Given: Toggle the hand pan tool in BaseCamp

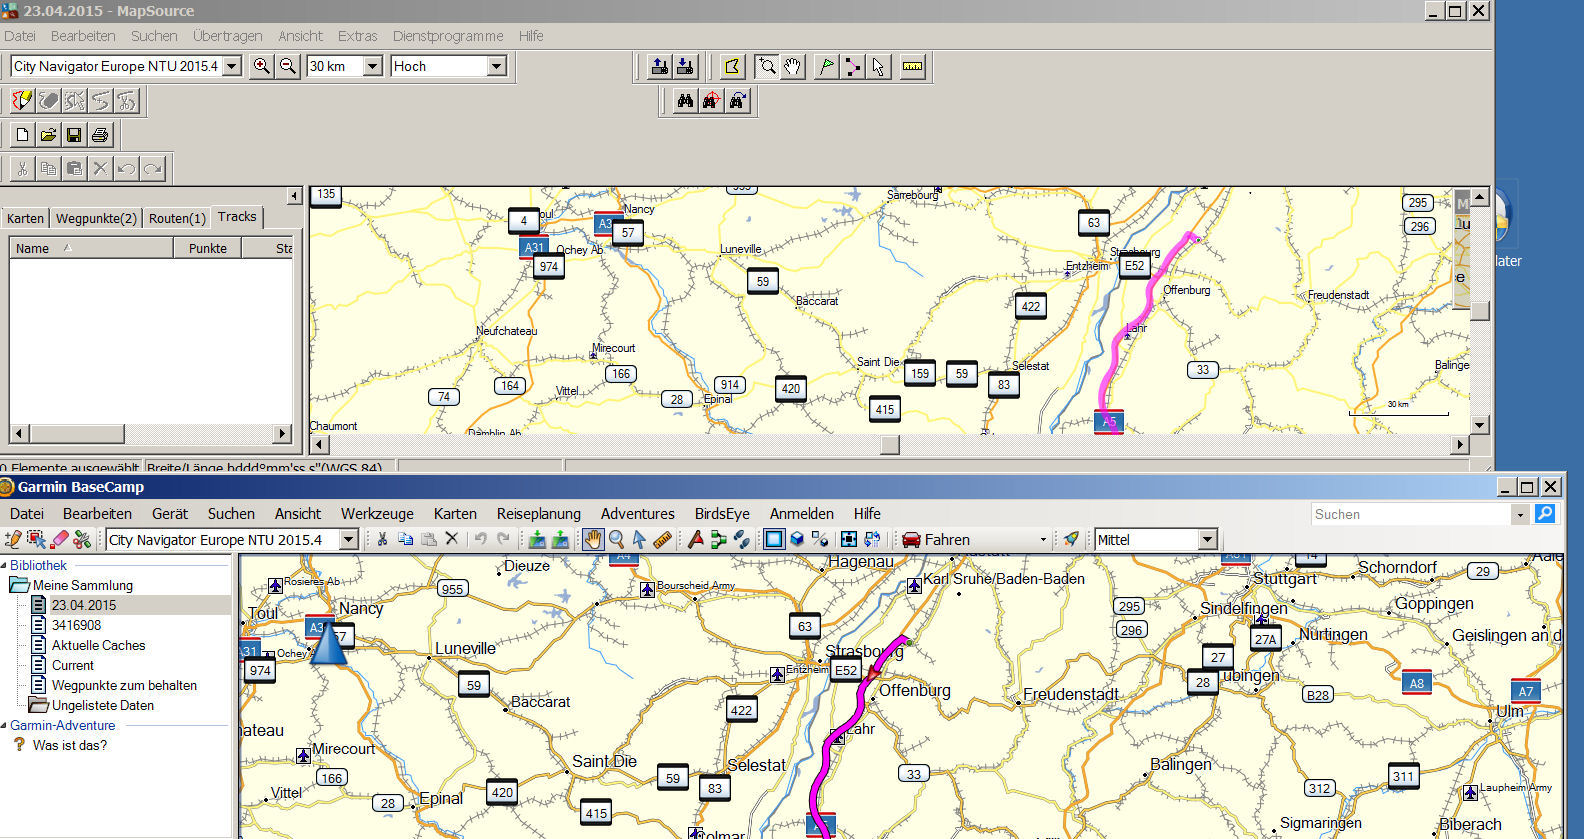Looking at the screenshot, I should 593,540.
